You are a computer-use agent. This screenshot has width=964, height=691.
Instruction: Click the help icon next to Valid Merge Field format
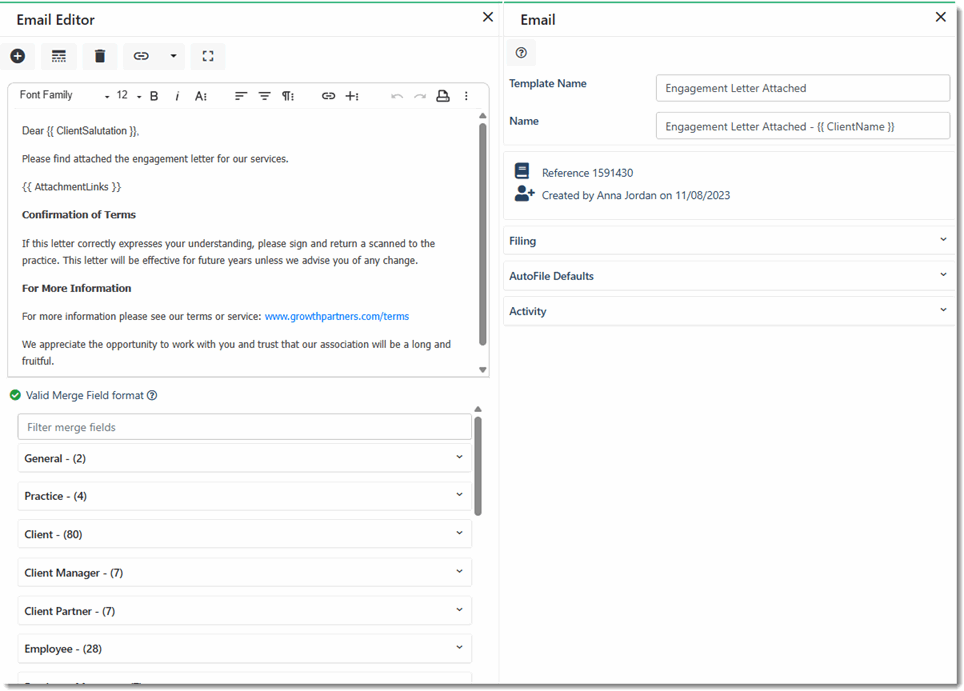(x=152, y=395)
